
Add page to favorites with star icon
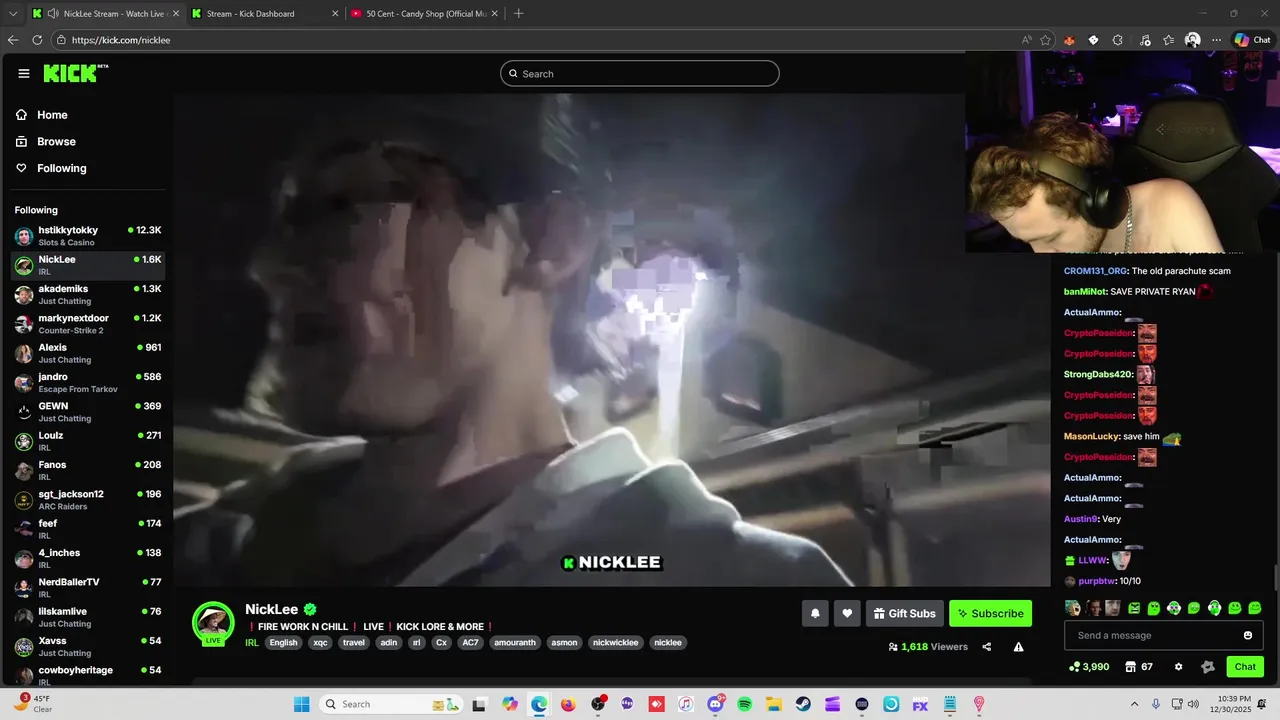tap(1045, 40)
